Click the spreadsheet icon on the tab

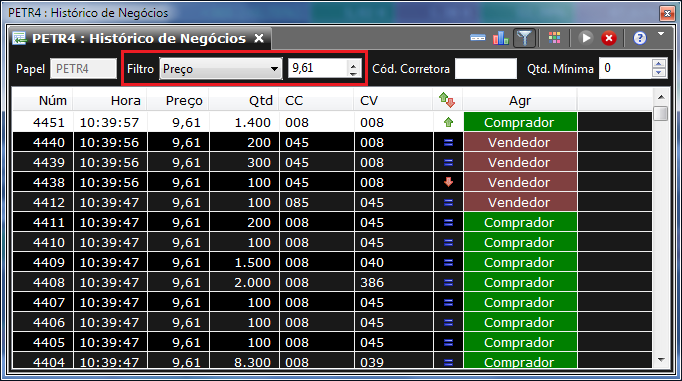coord(20,38)
